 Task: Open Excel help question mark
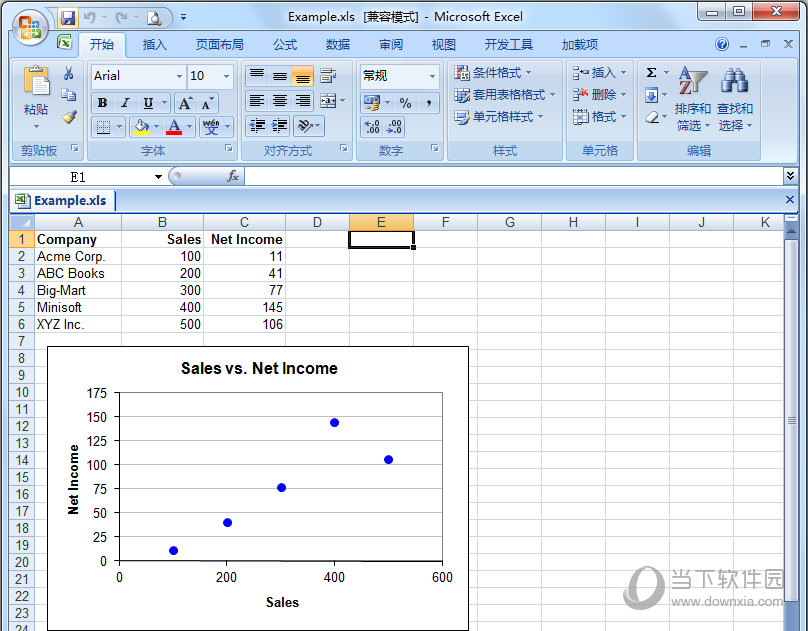tap(722, 44)
